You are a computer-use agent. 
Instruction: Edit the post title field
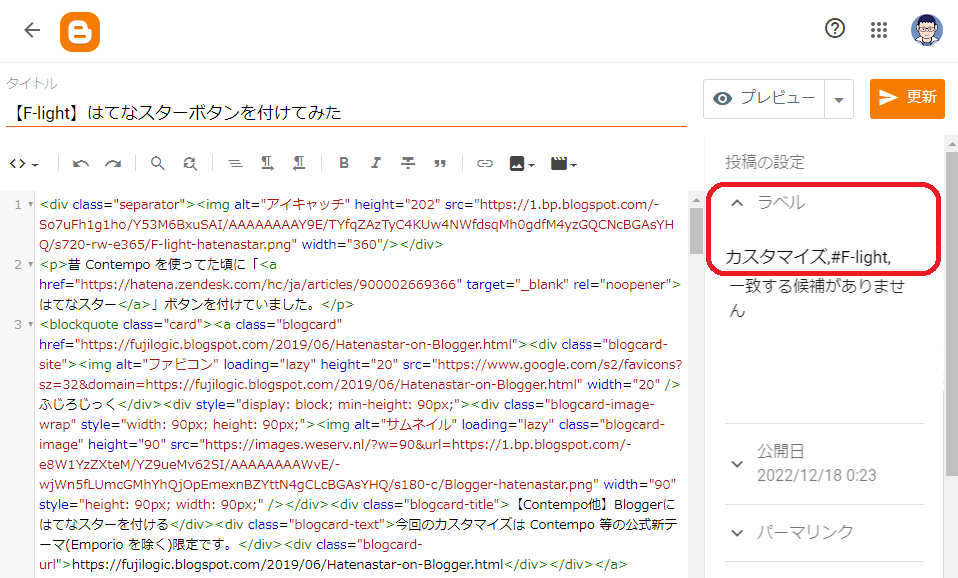[x=346, y=112]
